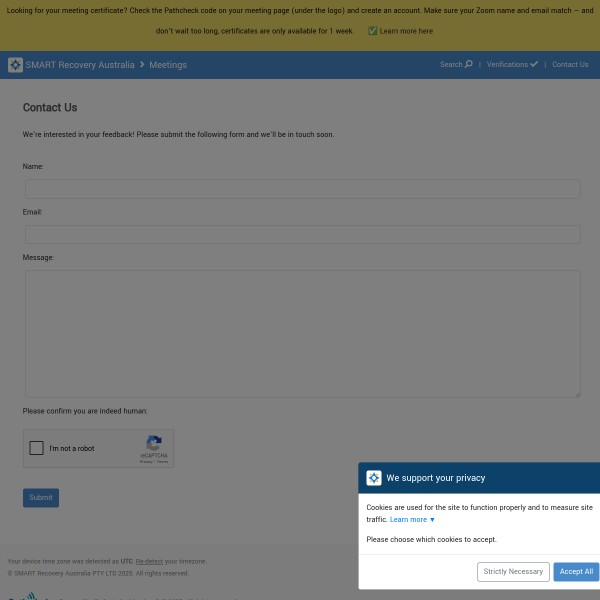The image size is (600, 600).
Task: Accept all cookies
Action: pos(576,572)
